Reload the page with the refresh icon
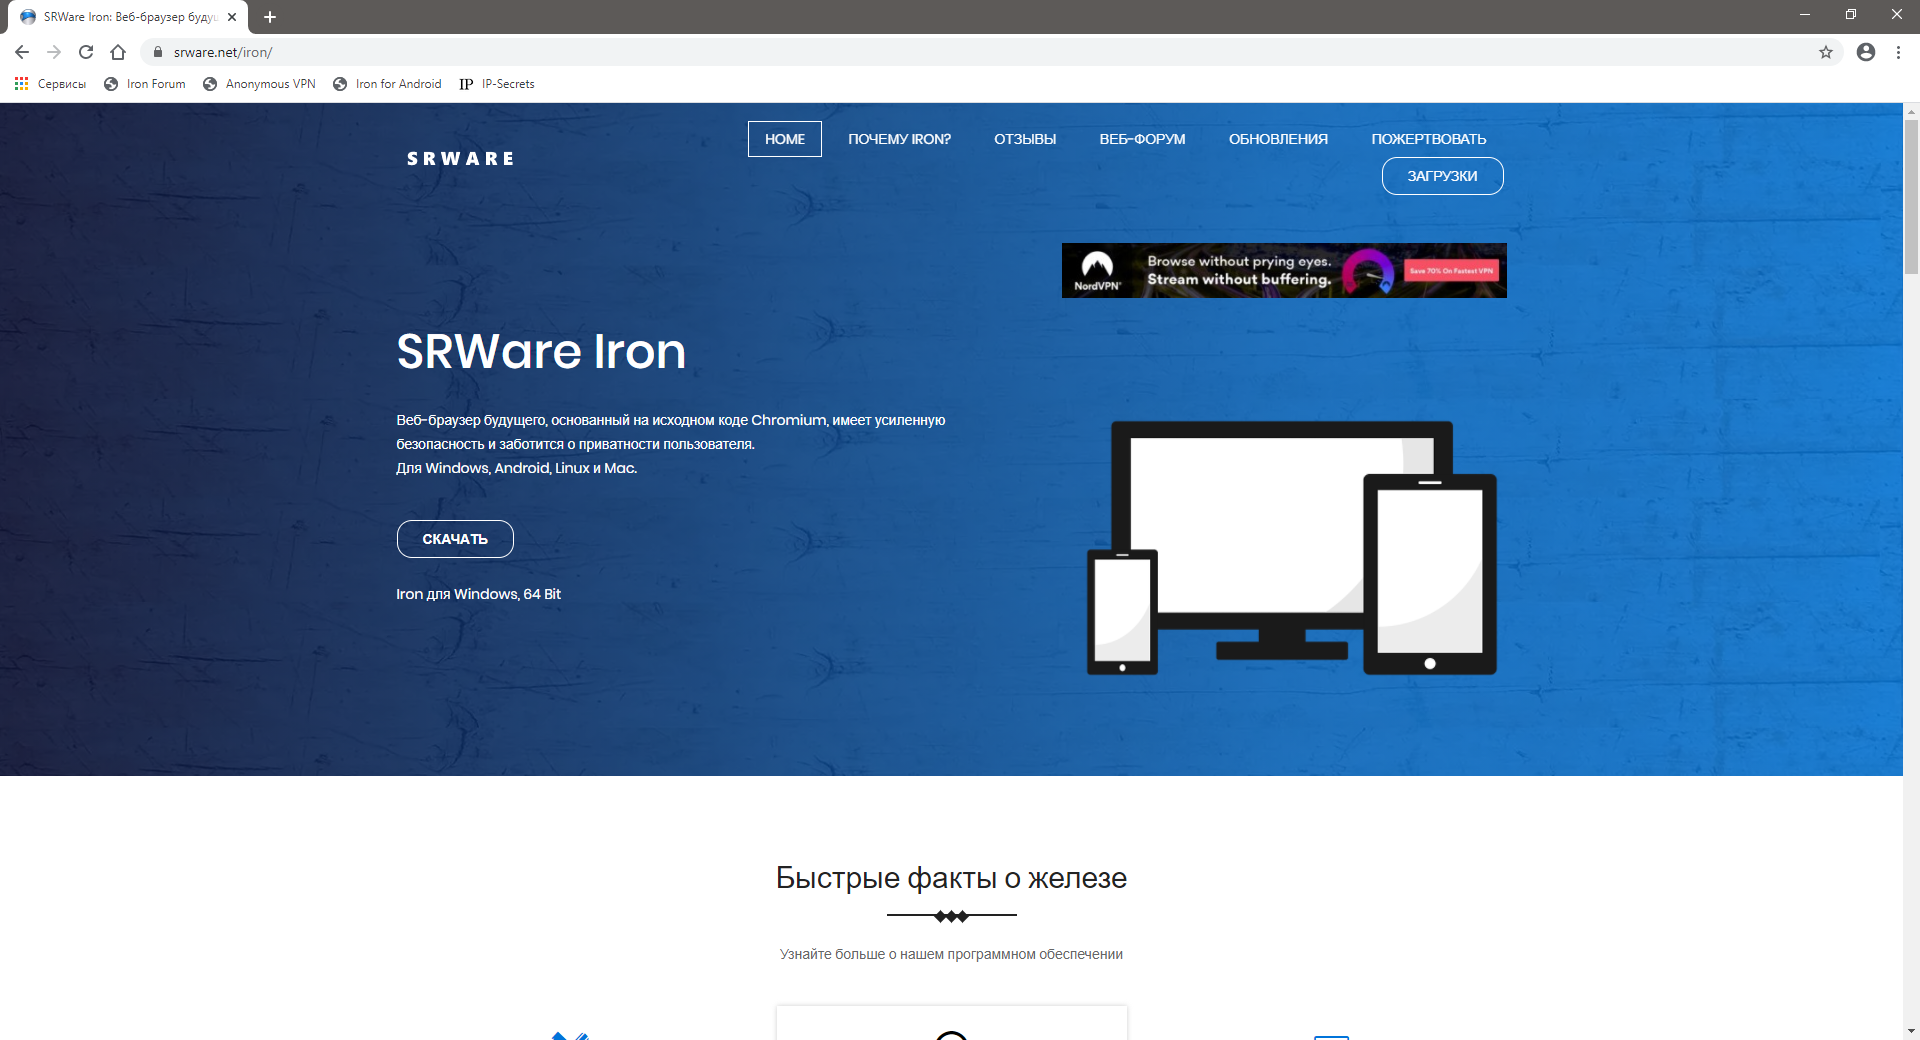This screenshot has height=1040, width=1920. tap(86, 52)
